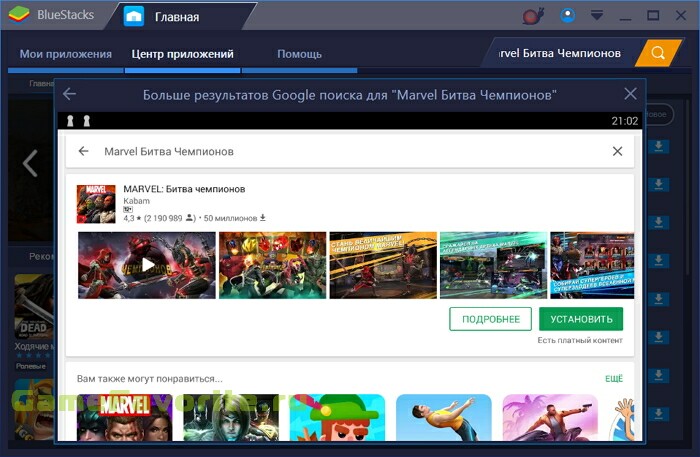
Task: Click the MARVEL: Битва чемпионов title
Action: click(x=184, y=189)
